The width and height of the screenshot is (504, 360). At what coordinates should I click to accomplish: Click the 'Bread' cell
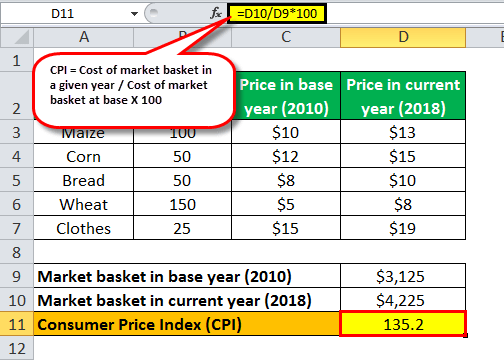84,180
